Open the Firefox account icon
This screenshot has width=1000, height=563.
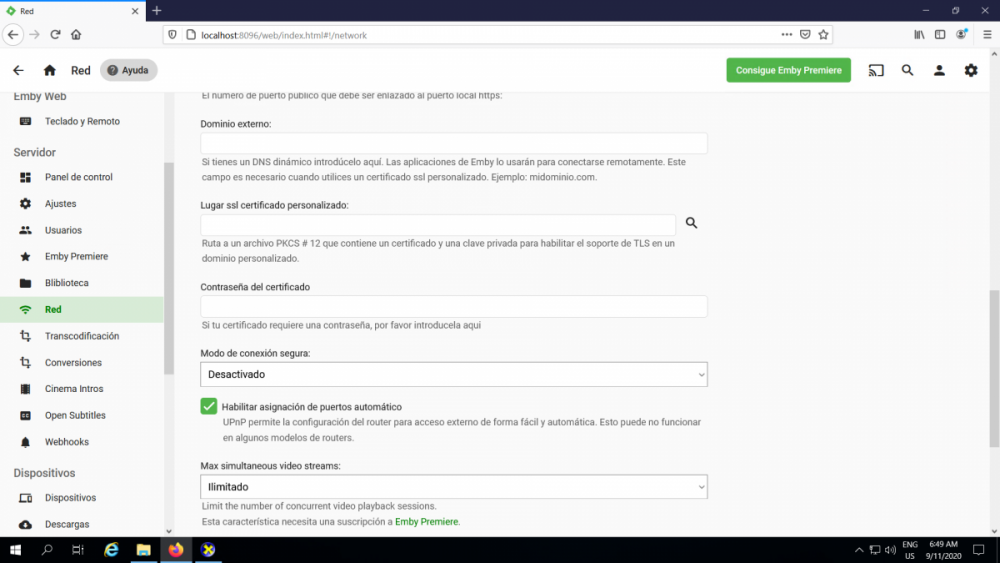[961, 34]
